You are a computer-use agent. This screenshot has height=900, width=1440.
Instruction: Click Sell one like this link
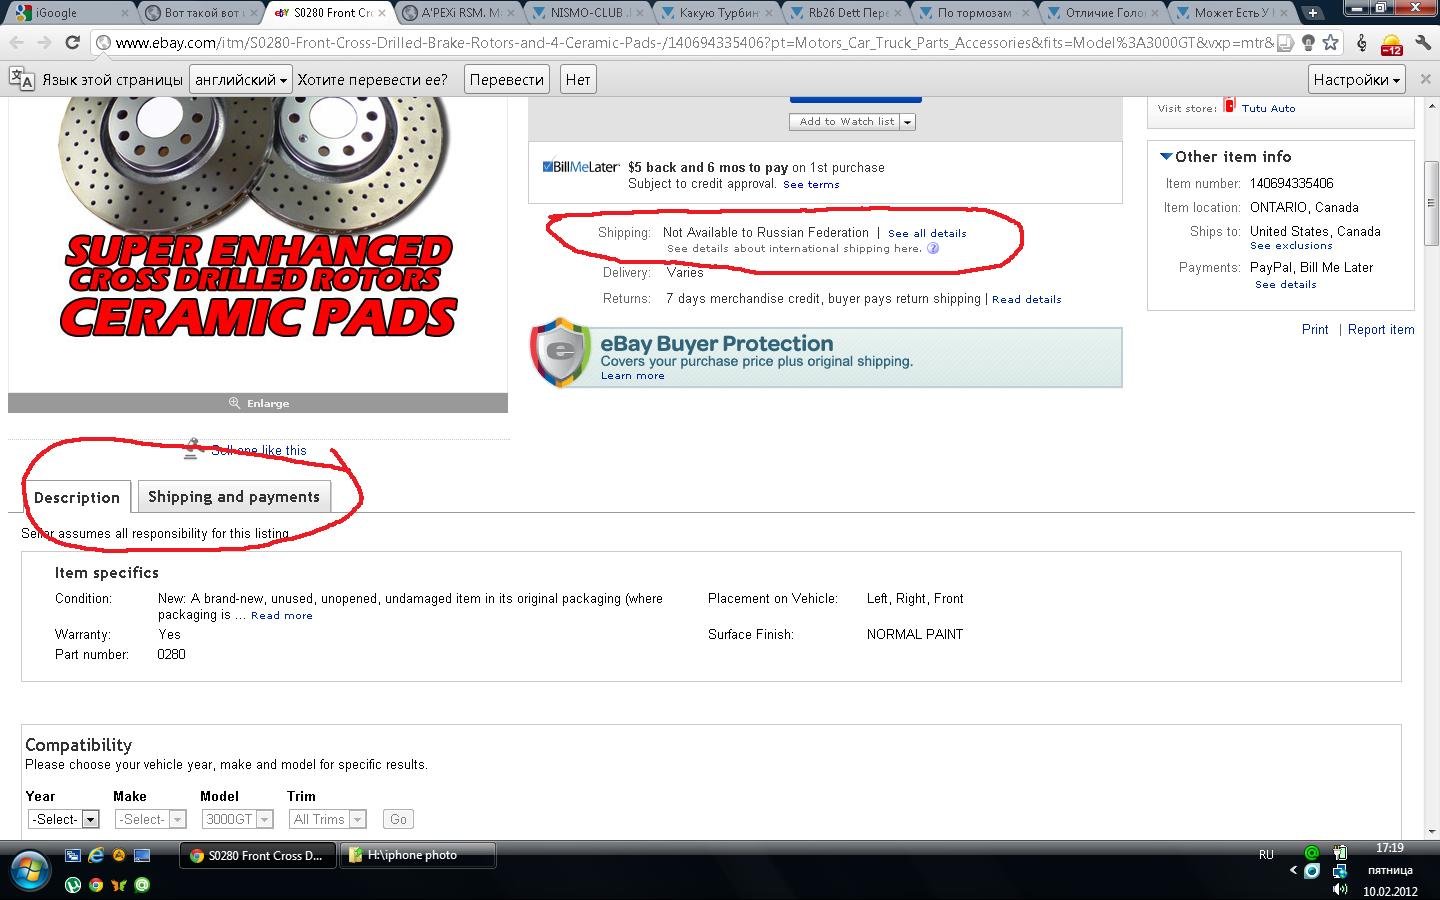(x=259, y=450)
